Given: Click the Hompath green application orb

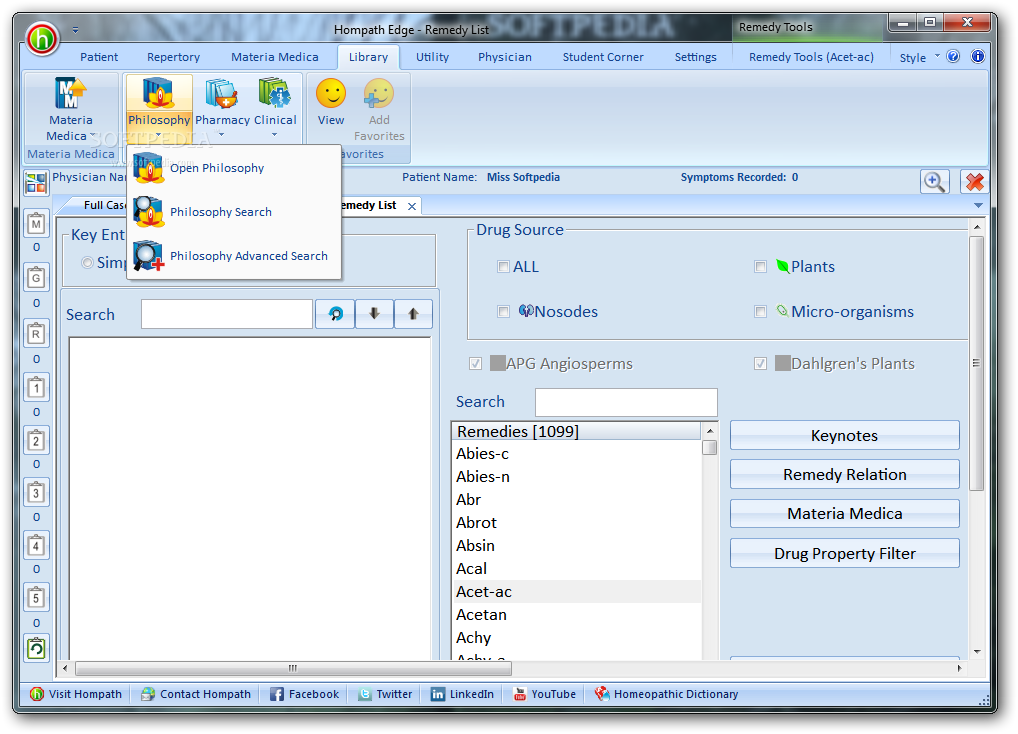Looking at the screenshot, I should click(42, 38).
